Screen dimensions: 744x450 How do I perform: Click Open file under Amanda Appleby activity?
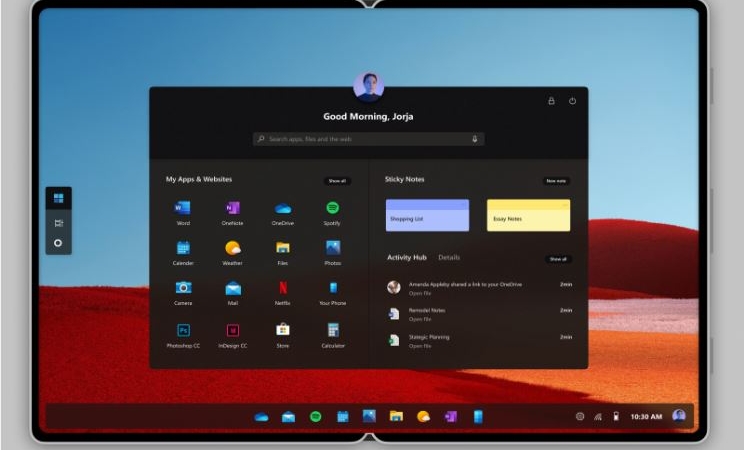tap(420, 293)
